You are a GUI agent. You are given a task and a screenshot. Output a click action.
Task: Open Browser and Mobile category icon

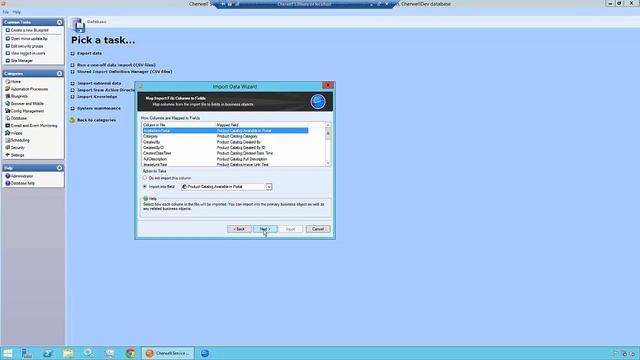7,104
